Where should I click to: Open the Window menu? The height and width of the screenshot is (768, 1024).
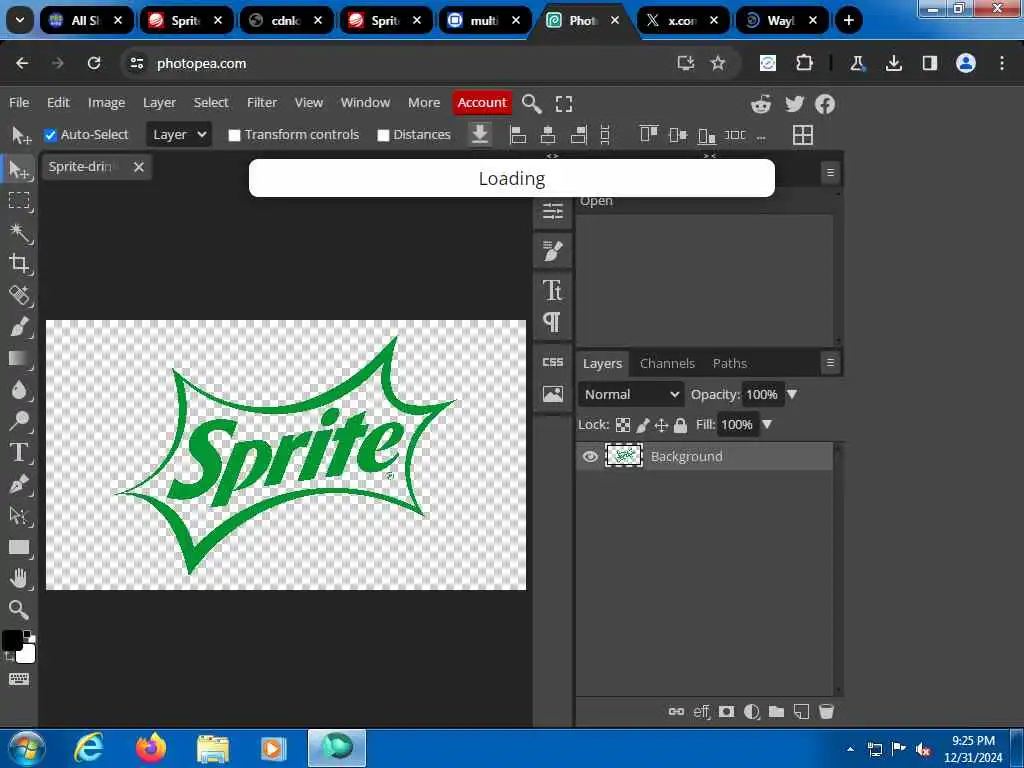tap(365, 103)
